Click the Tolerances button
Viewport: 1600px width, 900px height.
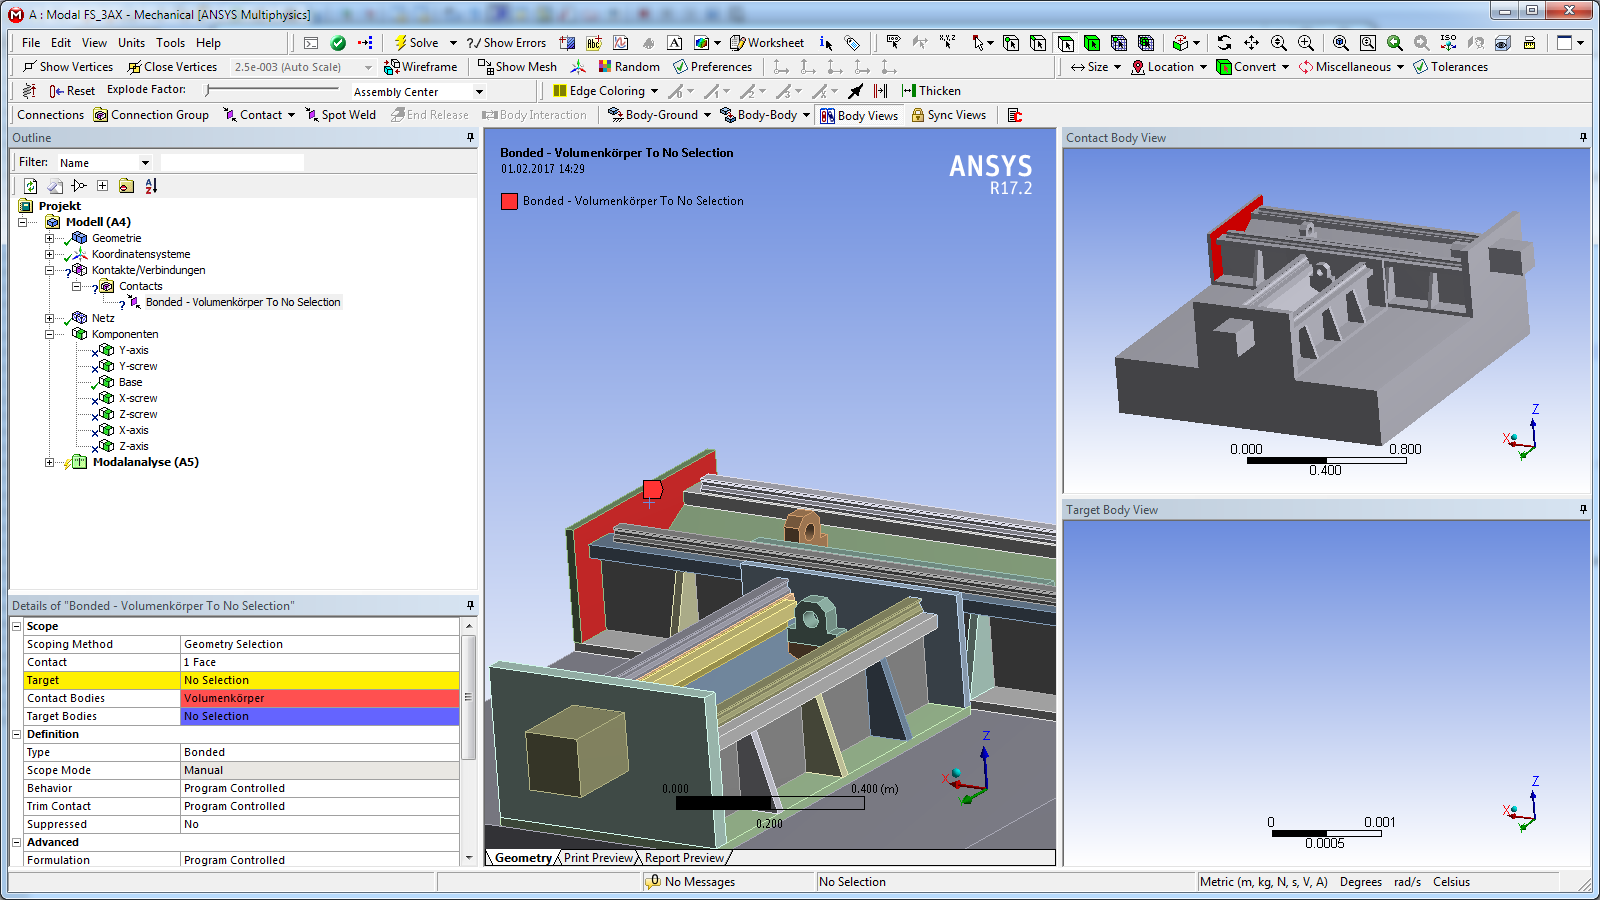(x=1450, y=67)
